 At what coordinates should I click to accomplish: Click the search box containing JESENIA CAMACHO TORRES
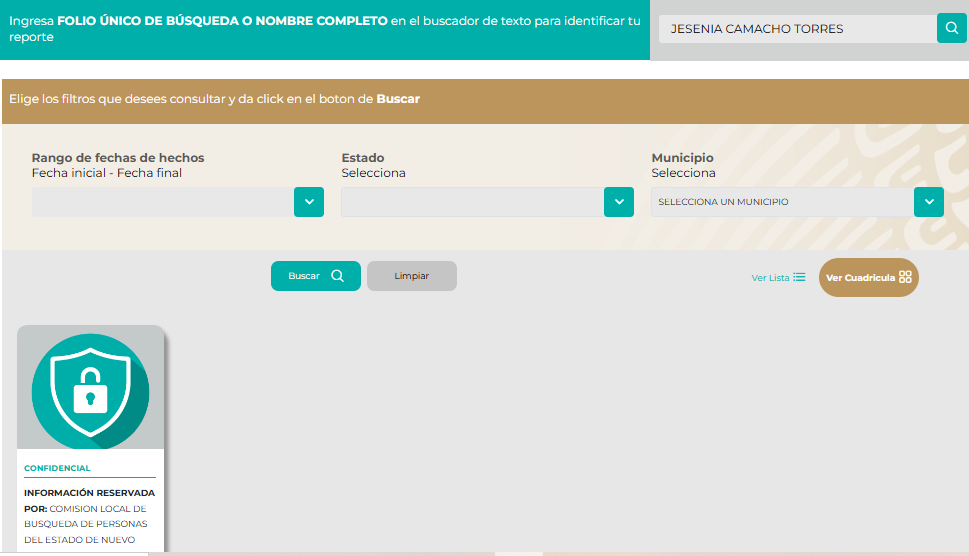(x=797, y=29)
